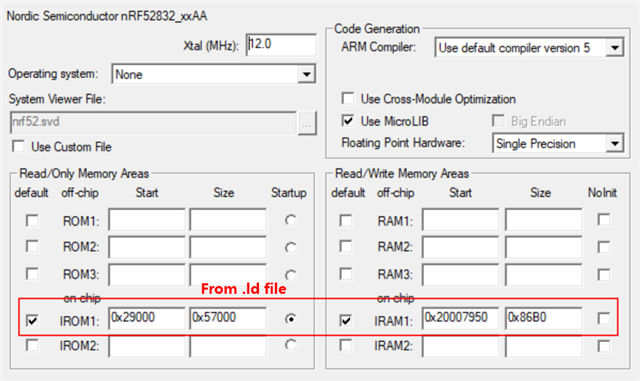640x381 pixels.
Task: Click the RAM2 Start field
Action: coord(460,247)
